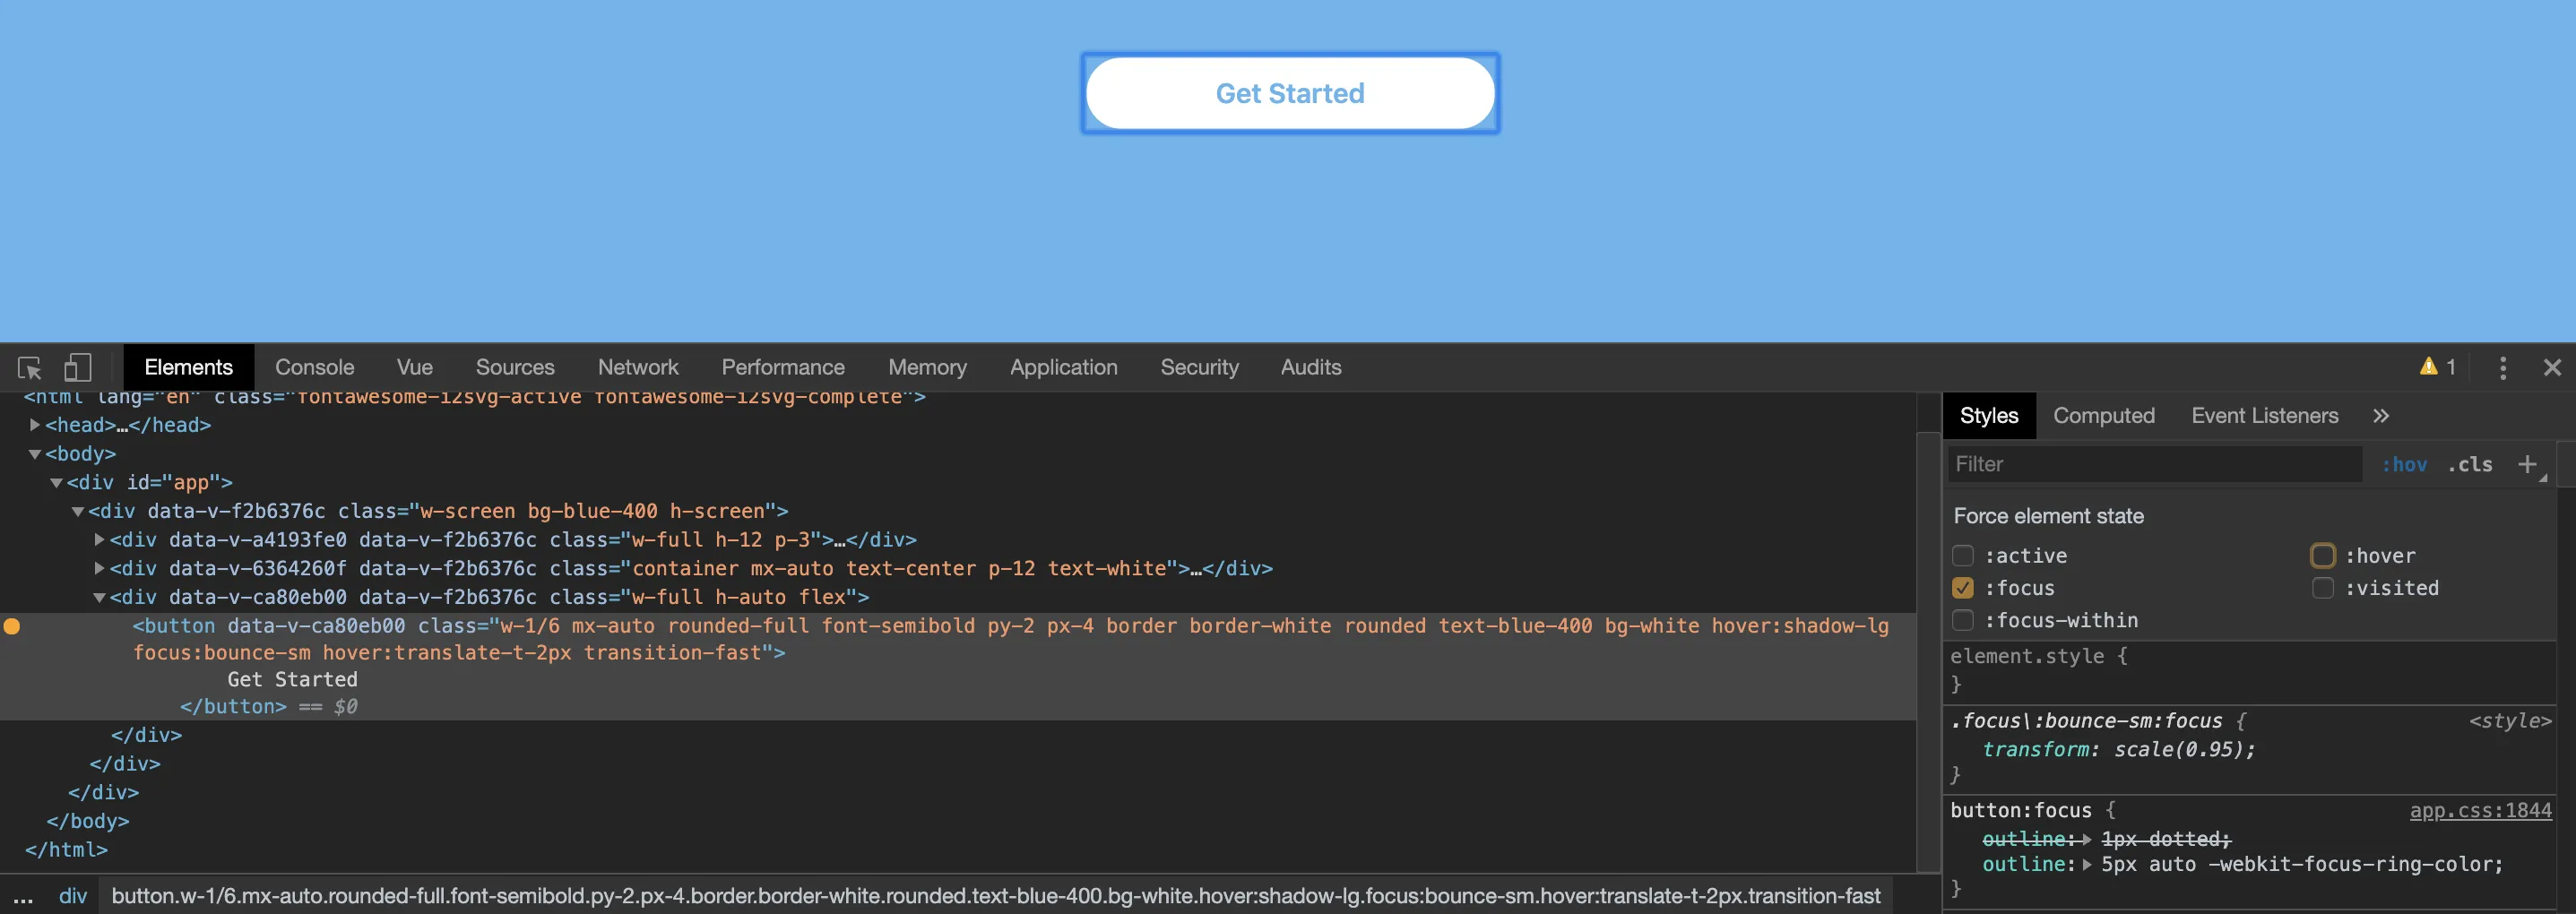Collapse the body element node

pos(35,454)
